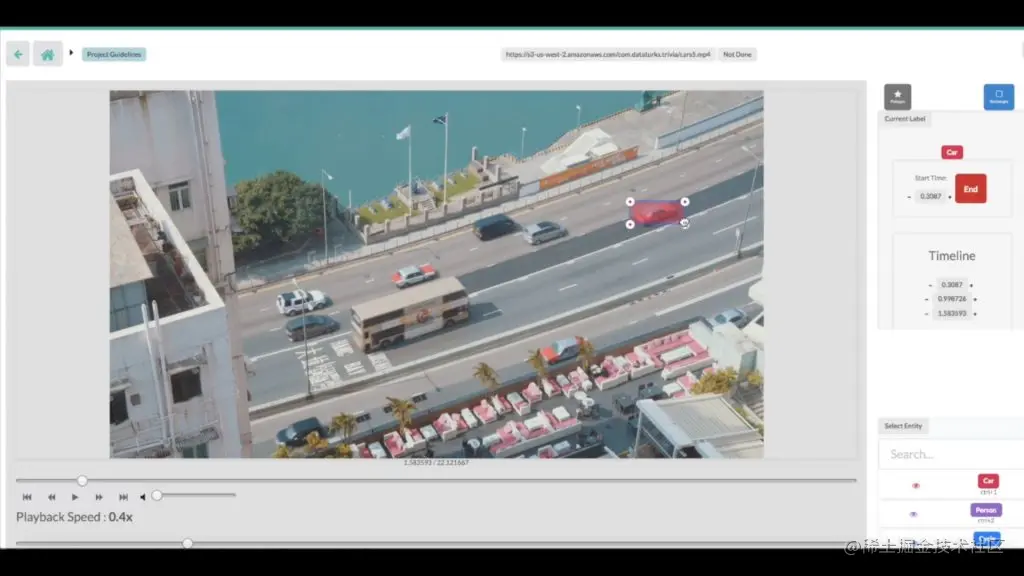The height and width of the screenshot is (576, 1024).
Task: Play the video
Action: point(75,497)
